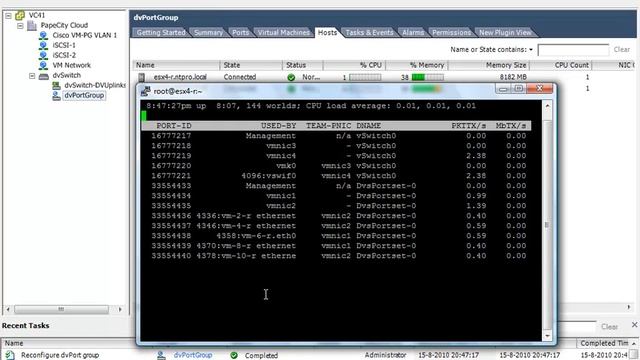Select VM Network label in inventory tree
The width and height of the screenshot is (640, 360).
71,65
